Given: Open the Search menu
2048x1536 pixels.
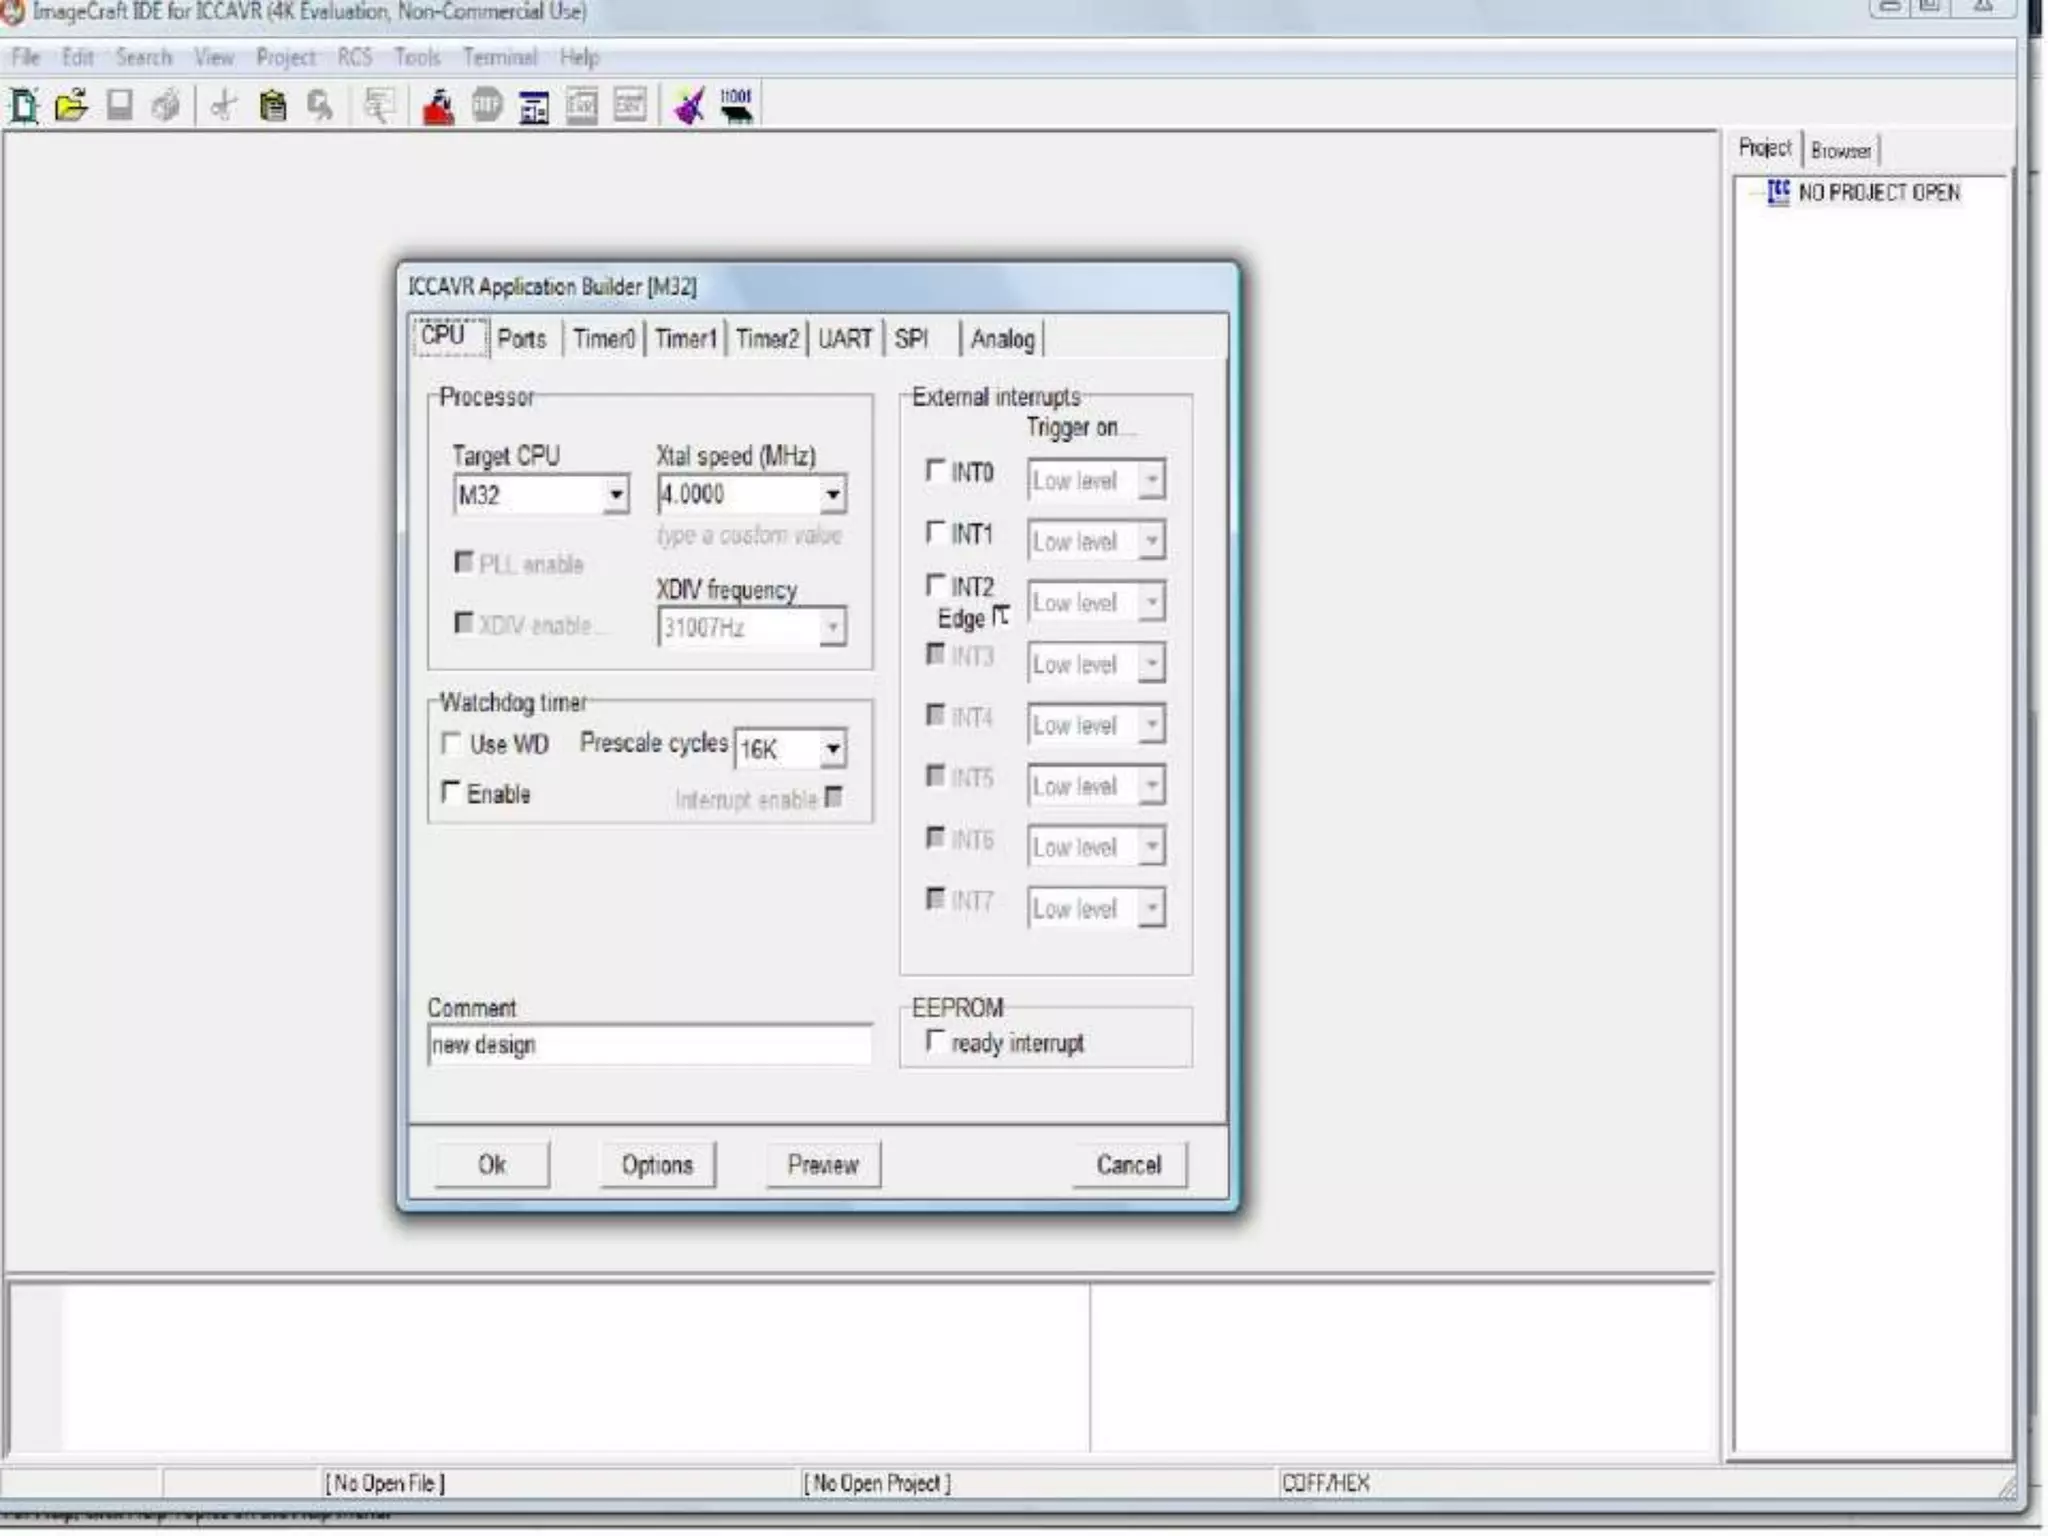Looking at the screenshot, I should click(143, 57).
